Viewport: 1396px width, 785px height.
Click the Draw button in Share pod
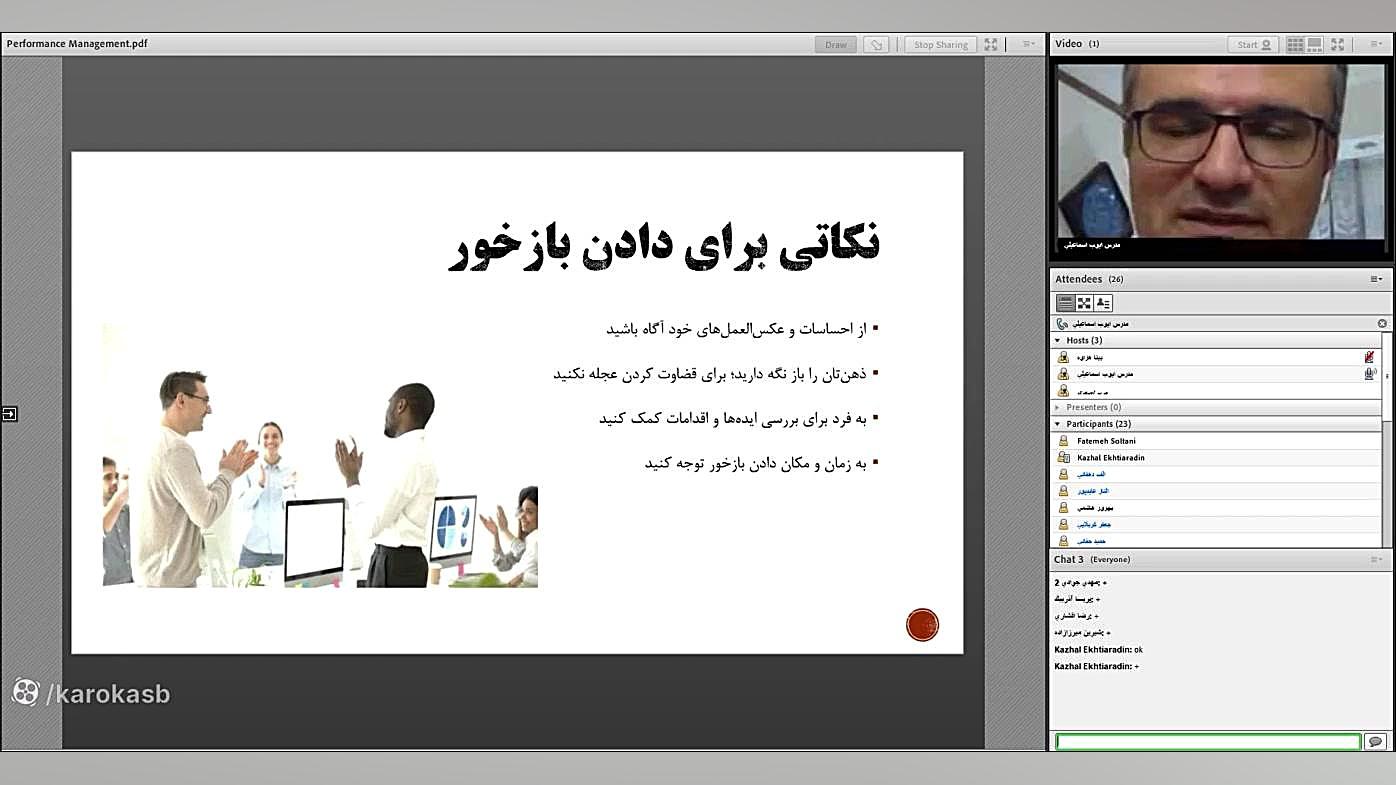tap(836, 44)
